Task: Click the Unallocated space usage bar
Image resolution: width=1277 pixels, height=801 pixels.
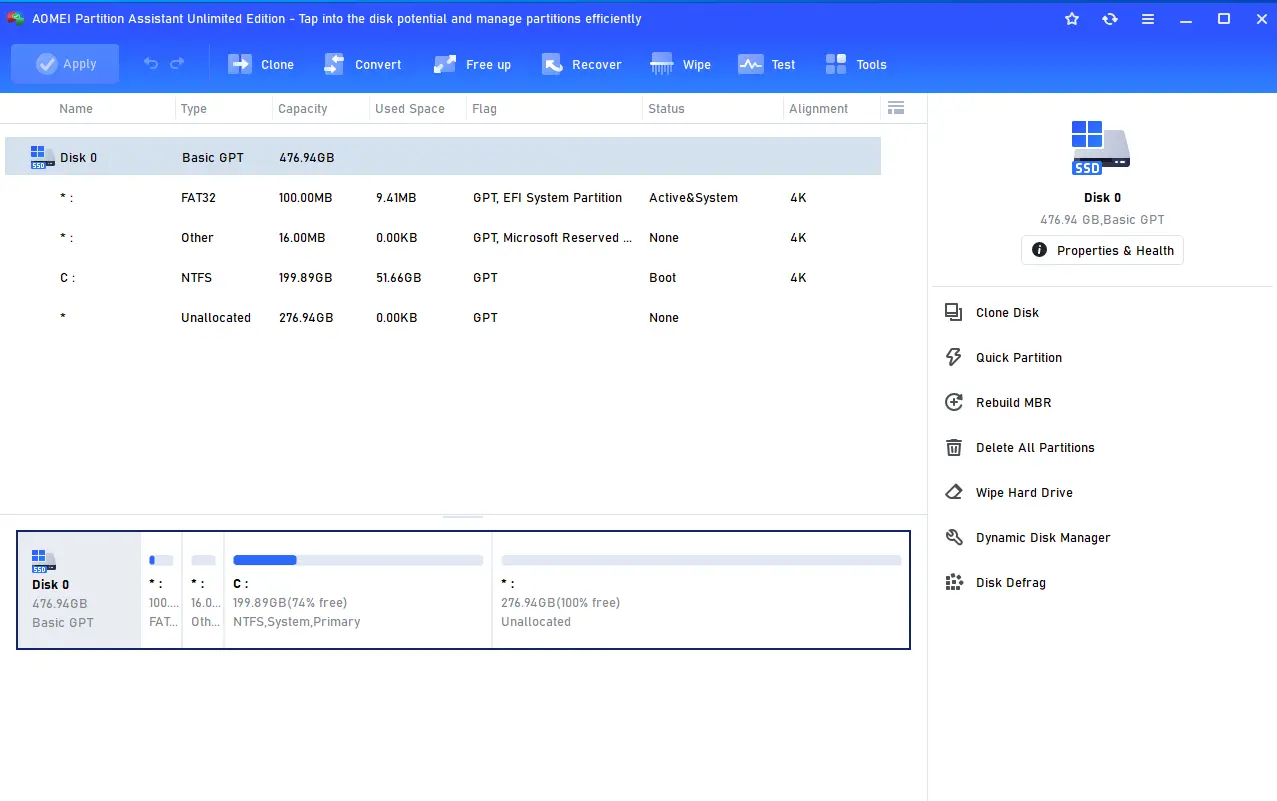Action: (701, 560)
